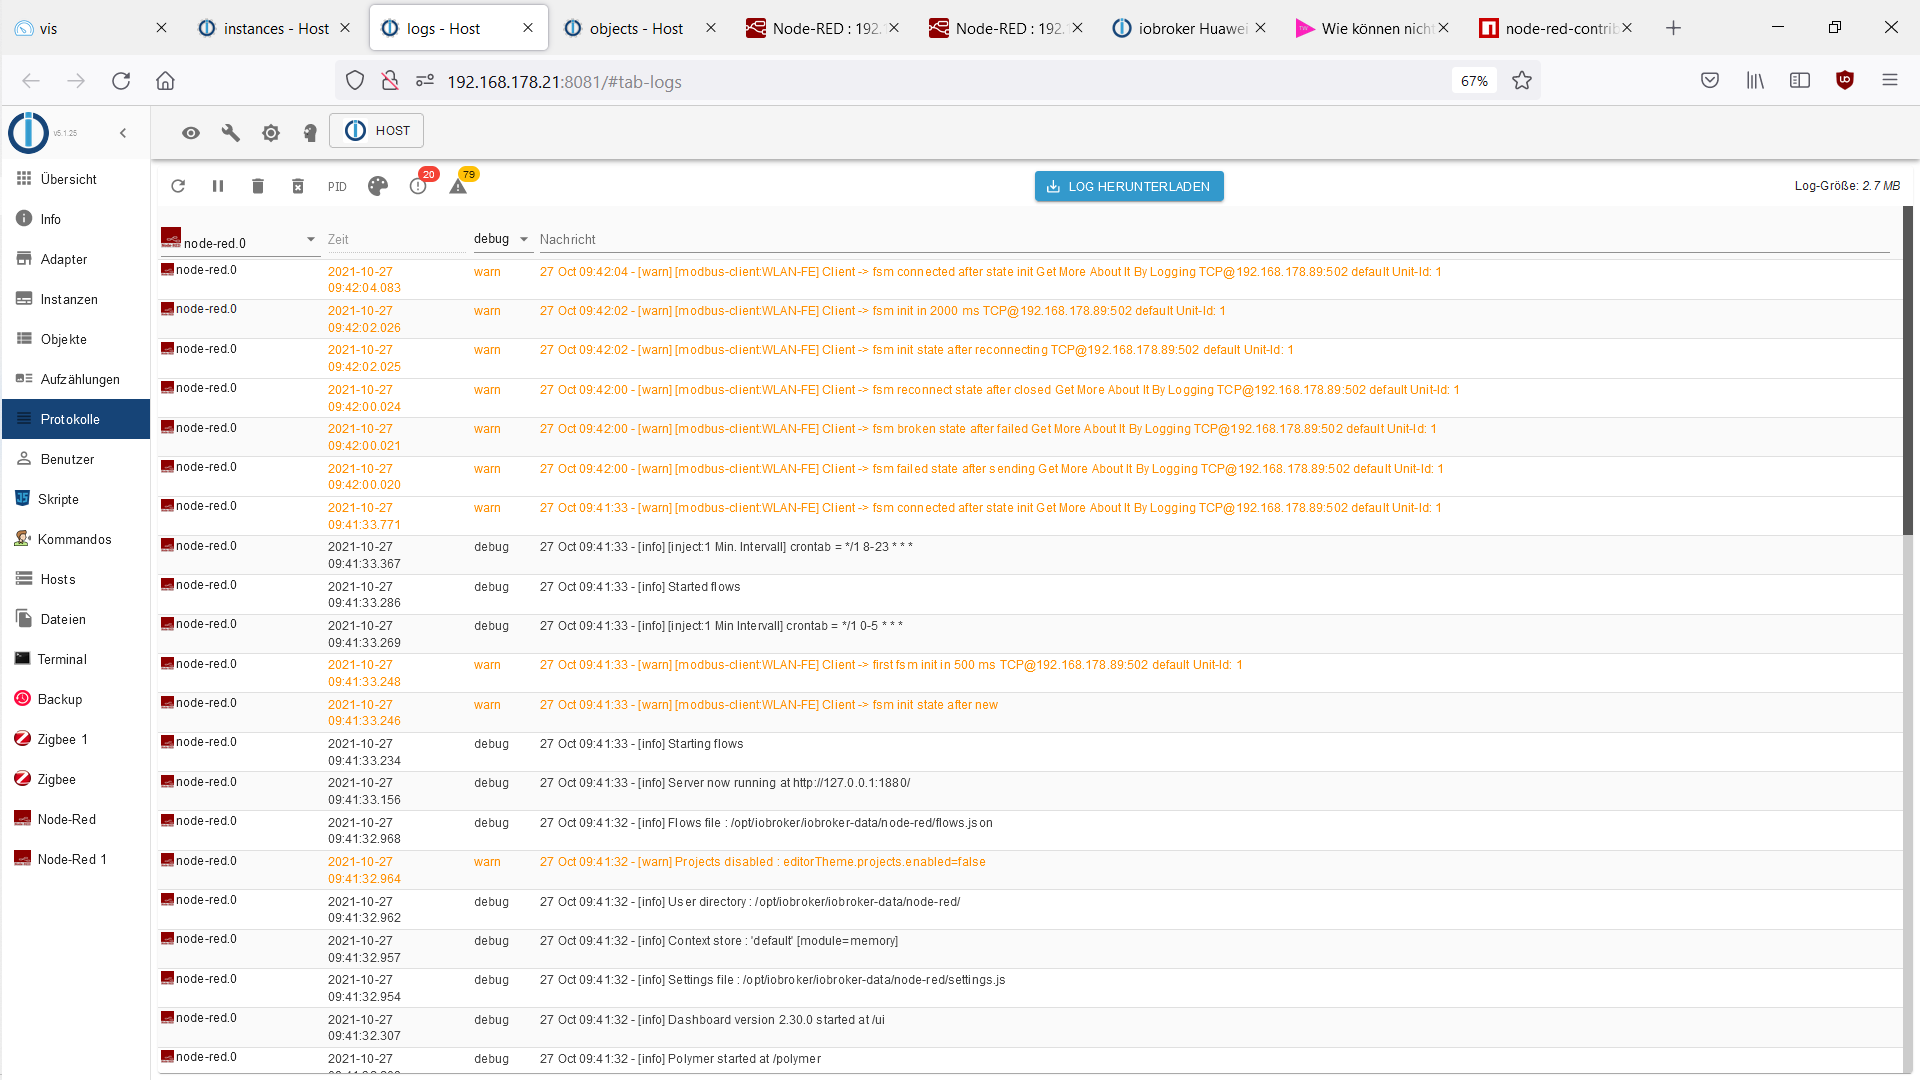Switch theme with the brightness icon
Image resolution: width=1920 pixels, height=1080 pixels.
coord(271,132)
